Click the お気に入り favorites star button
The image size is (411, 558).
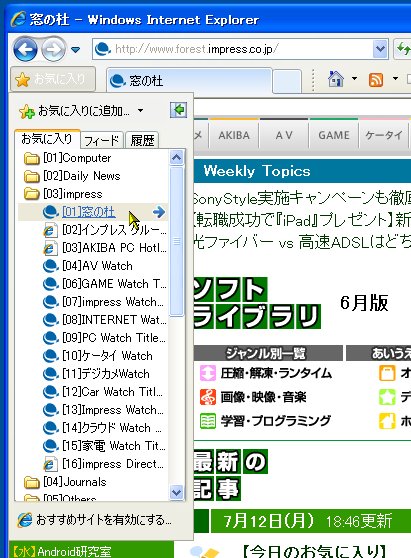click(53, 79)
